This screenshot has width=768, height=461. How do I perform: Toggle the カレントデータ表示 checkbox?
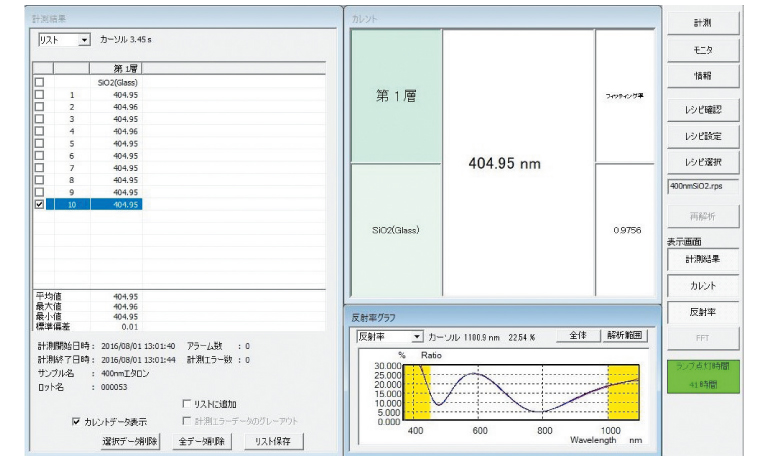point(77,421)
